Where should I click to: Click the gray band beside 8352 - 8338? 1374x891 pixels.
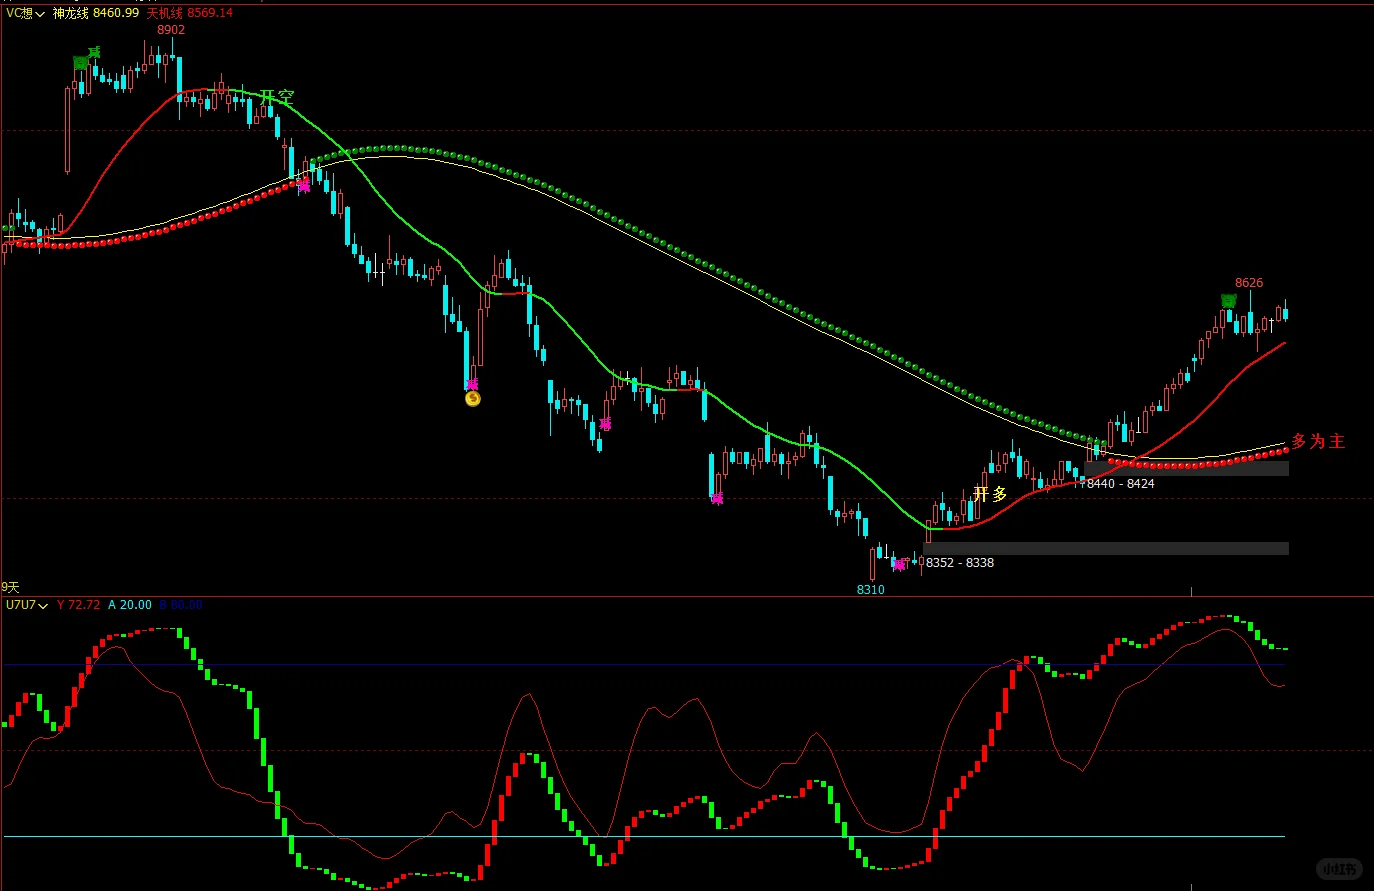point(1106,548)
